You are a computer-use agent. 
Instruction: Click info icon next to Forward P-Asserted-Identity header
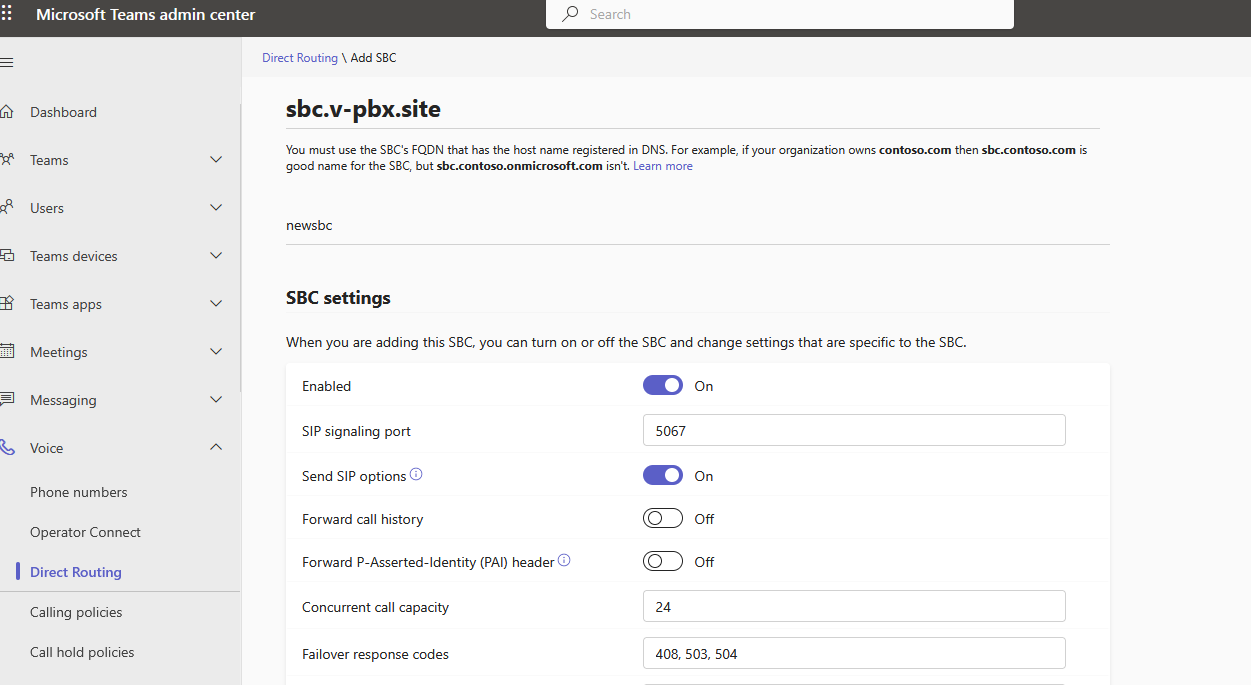(564, 561)
